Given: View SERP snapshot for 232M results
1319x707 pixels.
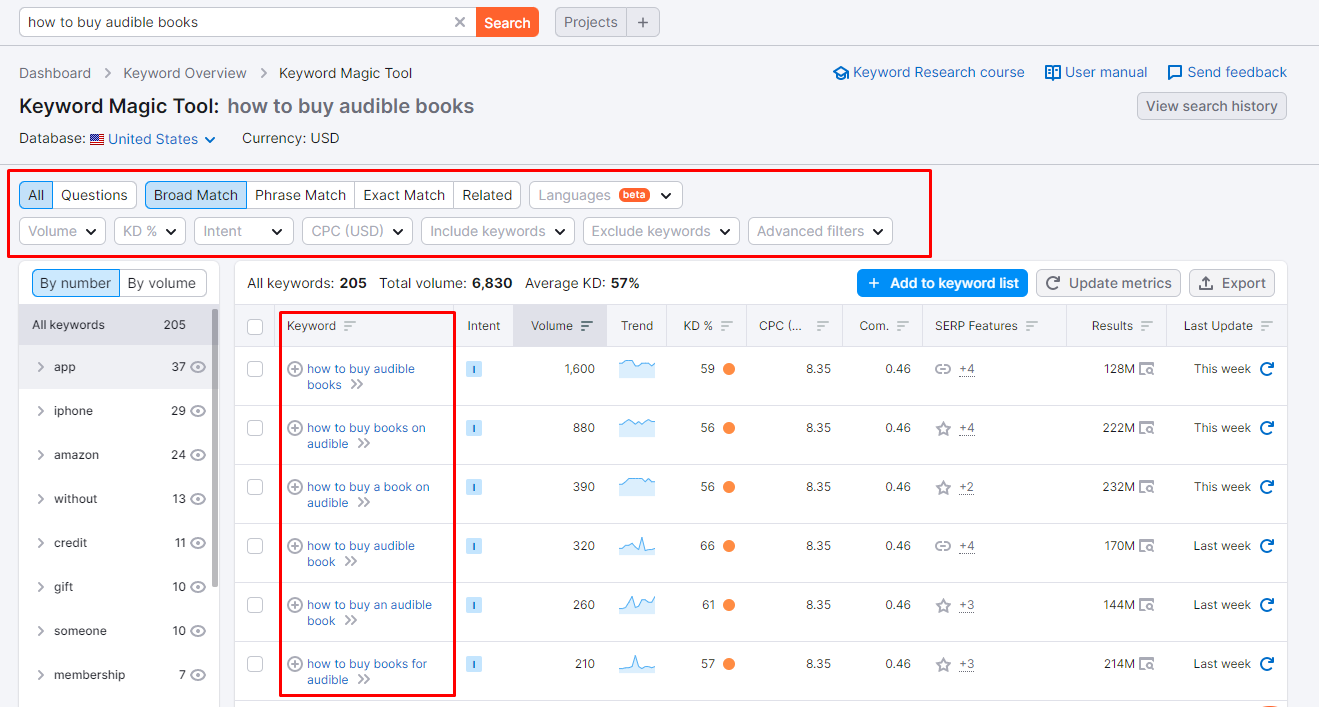Looking at the screenshot, I should click(1147, 487).
